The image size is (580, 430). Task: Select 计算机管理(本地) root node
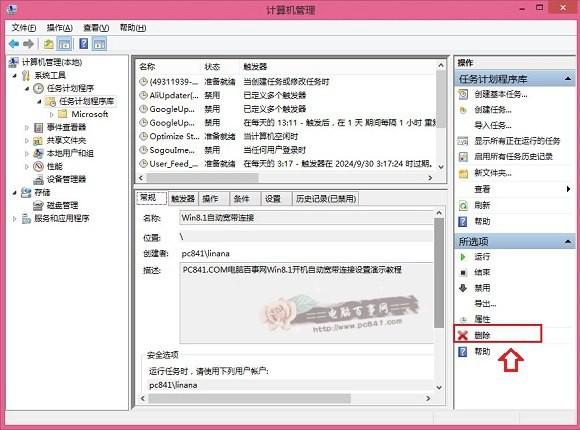tap(52, 62)
